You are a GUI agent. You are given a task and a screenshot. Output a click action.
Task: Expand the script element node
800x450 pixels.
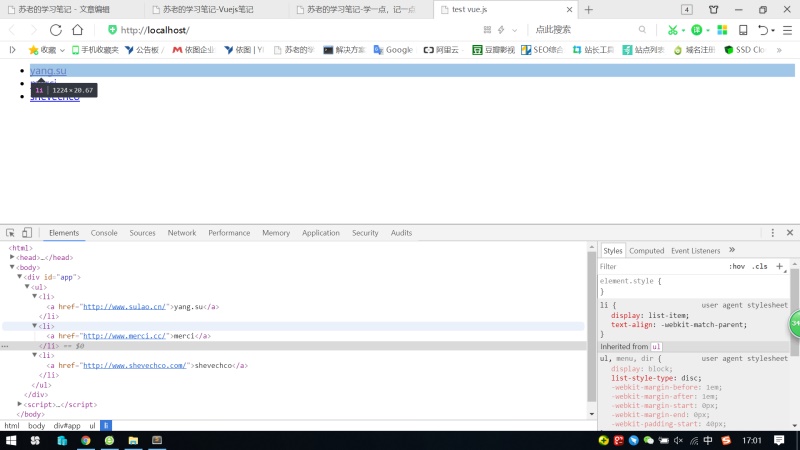point(20,404)
